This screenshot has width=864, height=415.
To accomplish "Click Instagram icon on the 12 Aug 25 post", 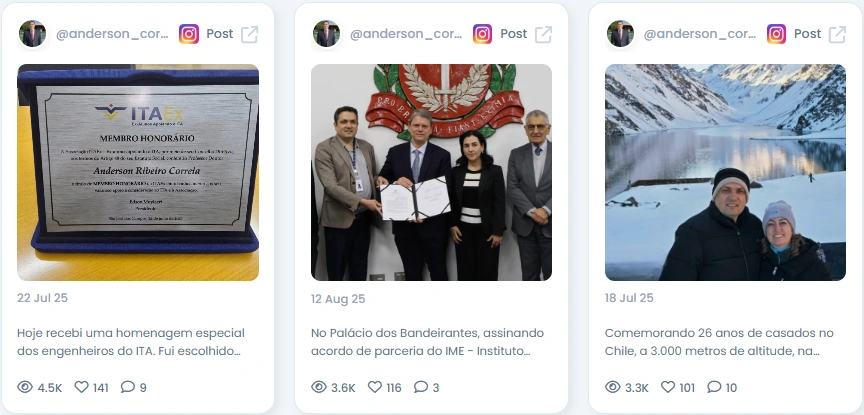I will 483,34.
